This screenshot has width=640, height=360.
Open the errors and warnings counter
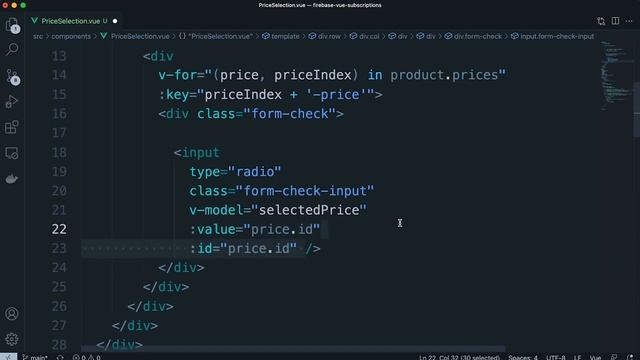coord(86,357)
